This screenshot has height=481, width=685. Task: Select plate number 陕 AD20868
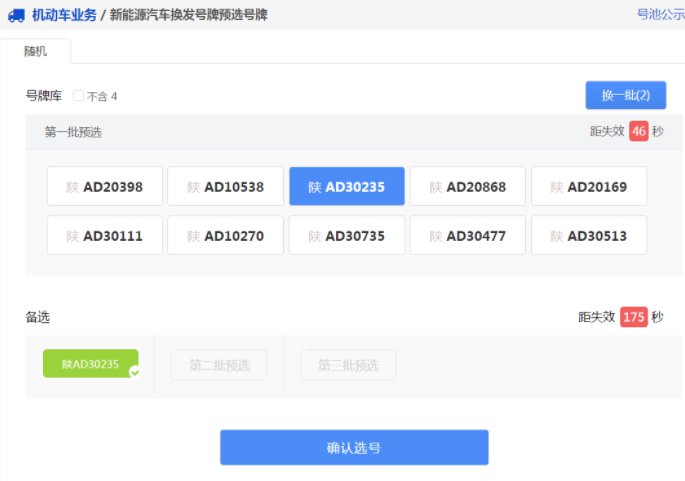(x=467, y=186)
